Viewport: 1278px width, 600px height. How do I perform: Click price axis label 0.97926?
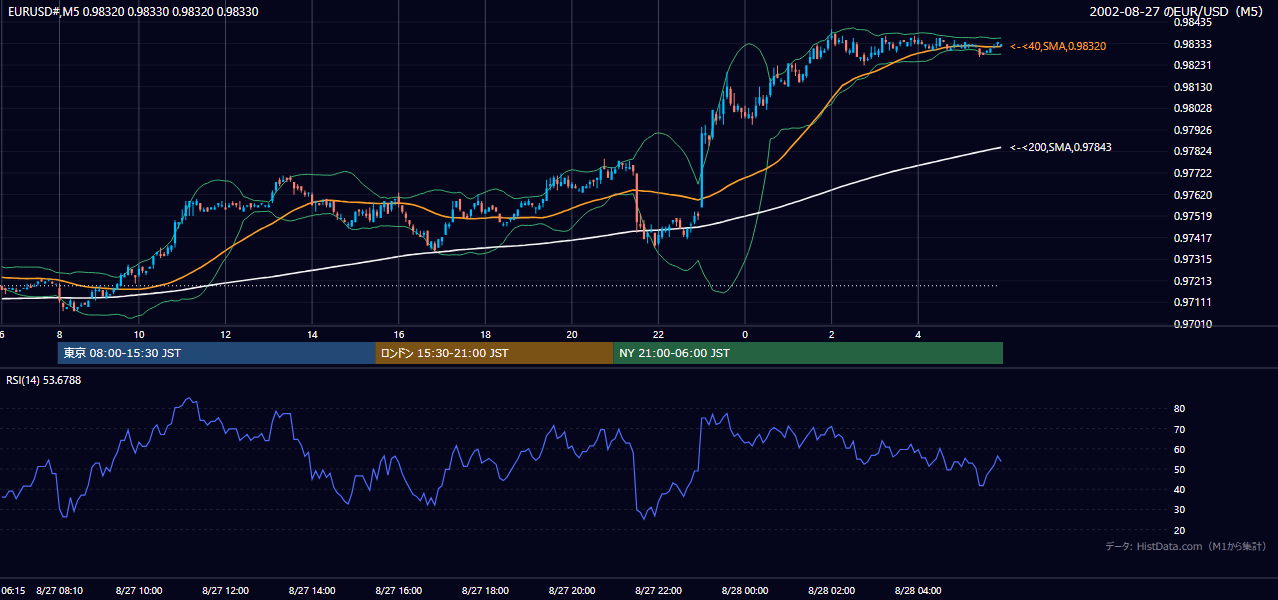1191,130
